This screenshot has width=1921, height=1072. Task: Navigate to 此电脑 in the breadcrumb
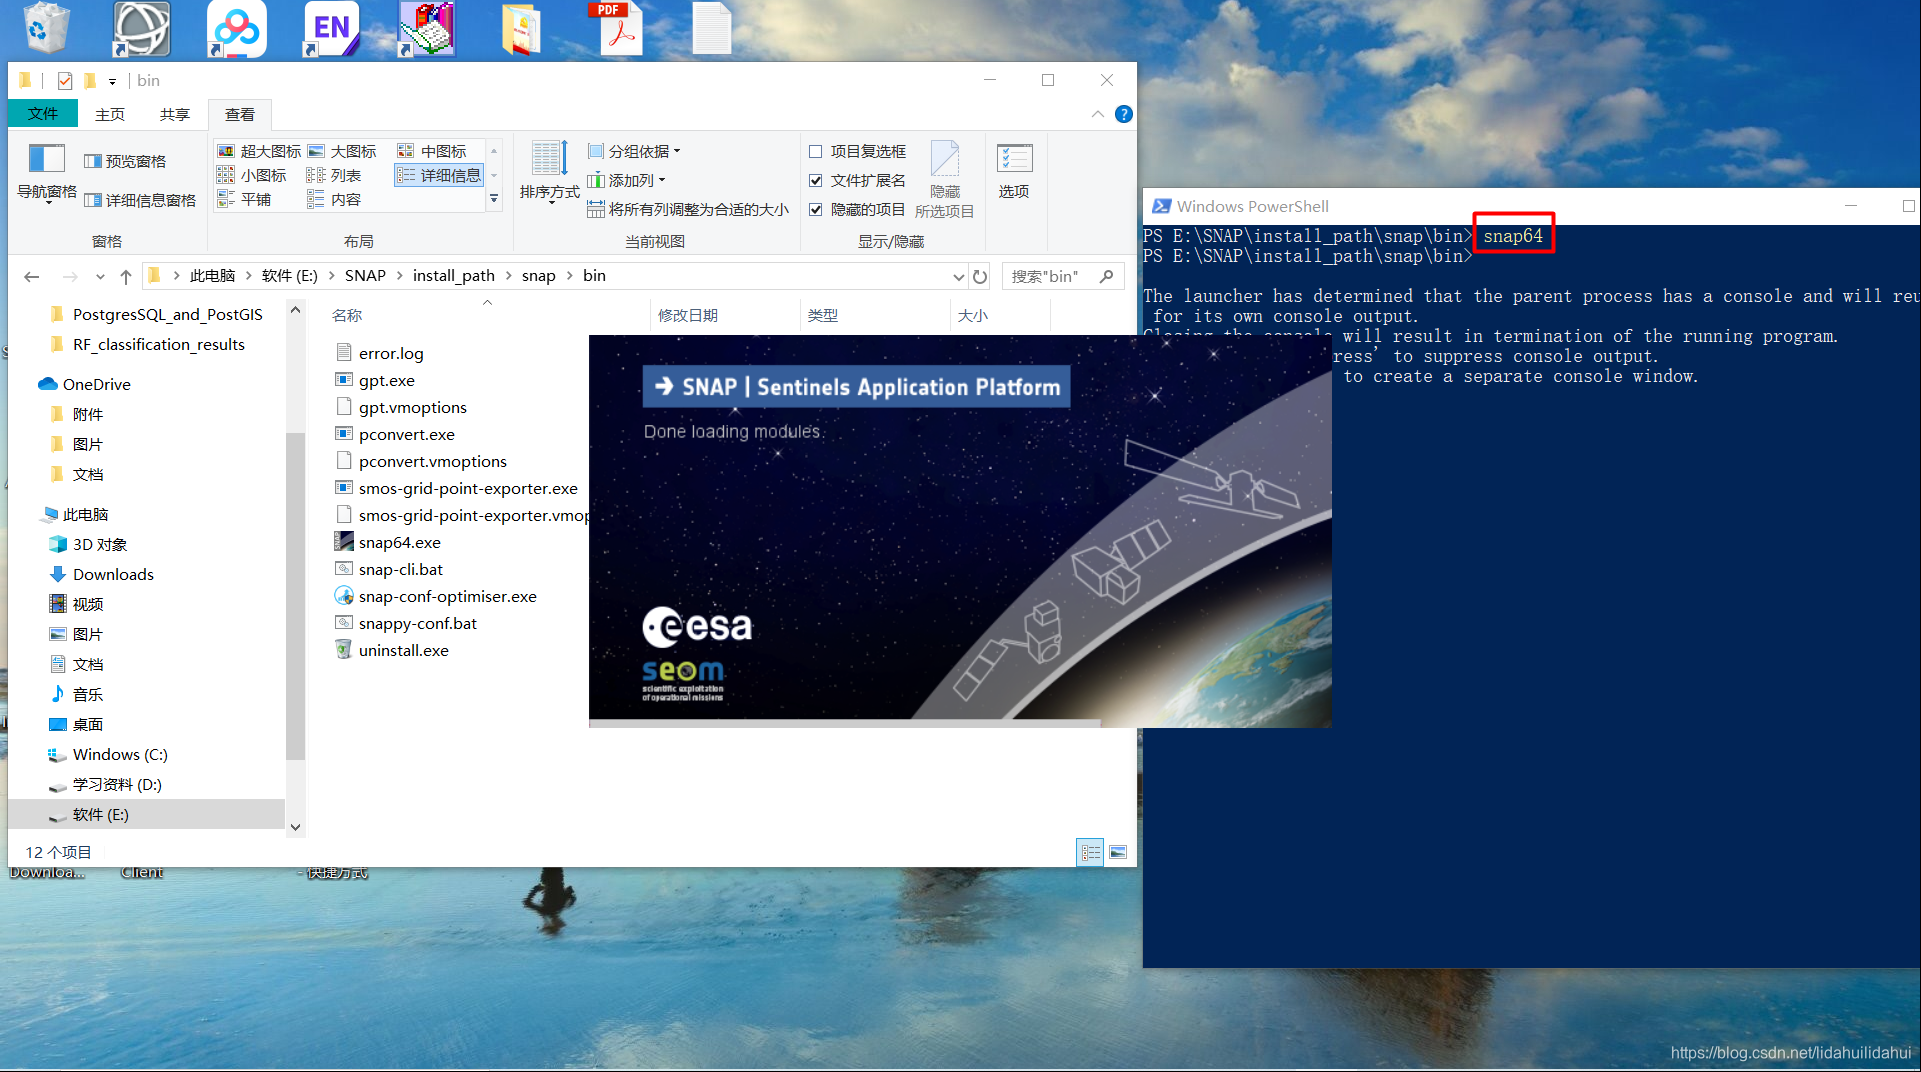[x=212, y=276]
